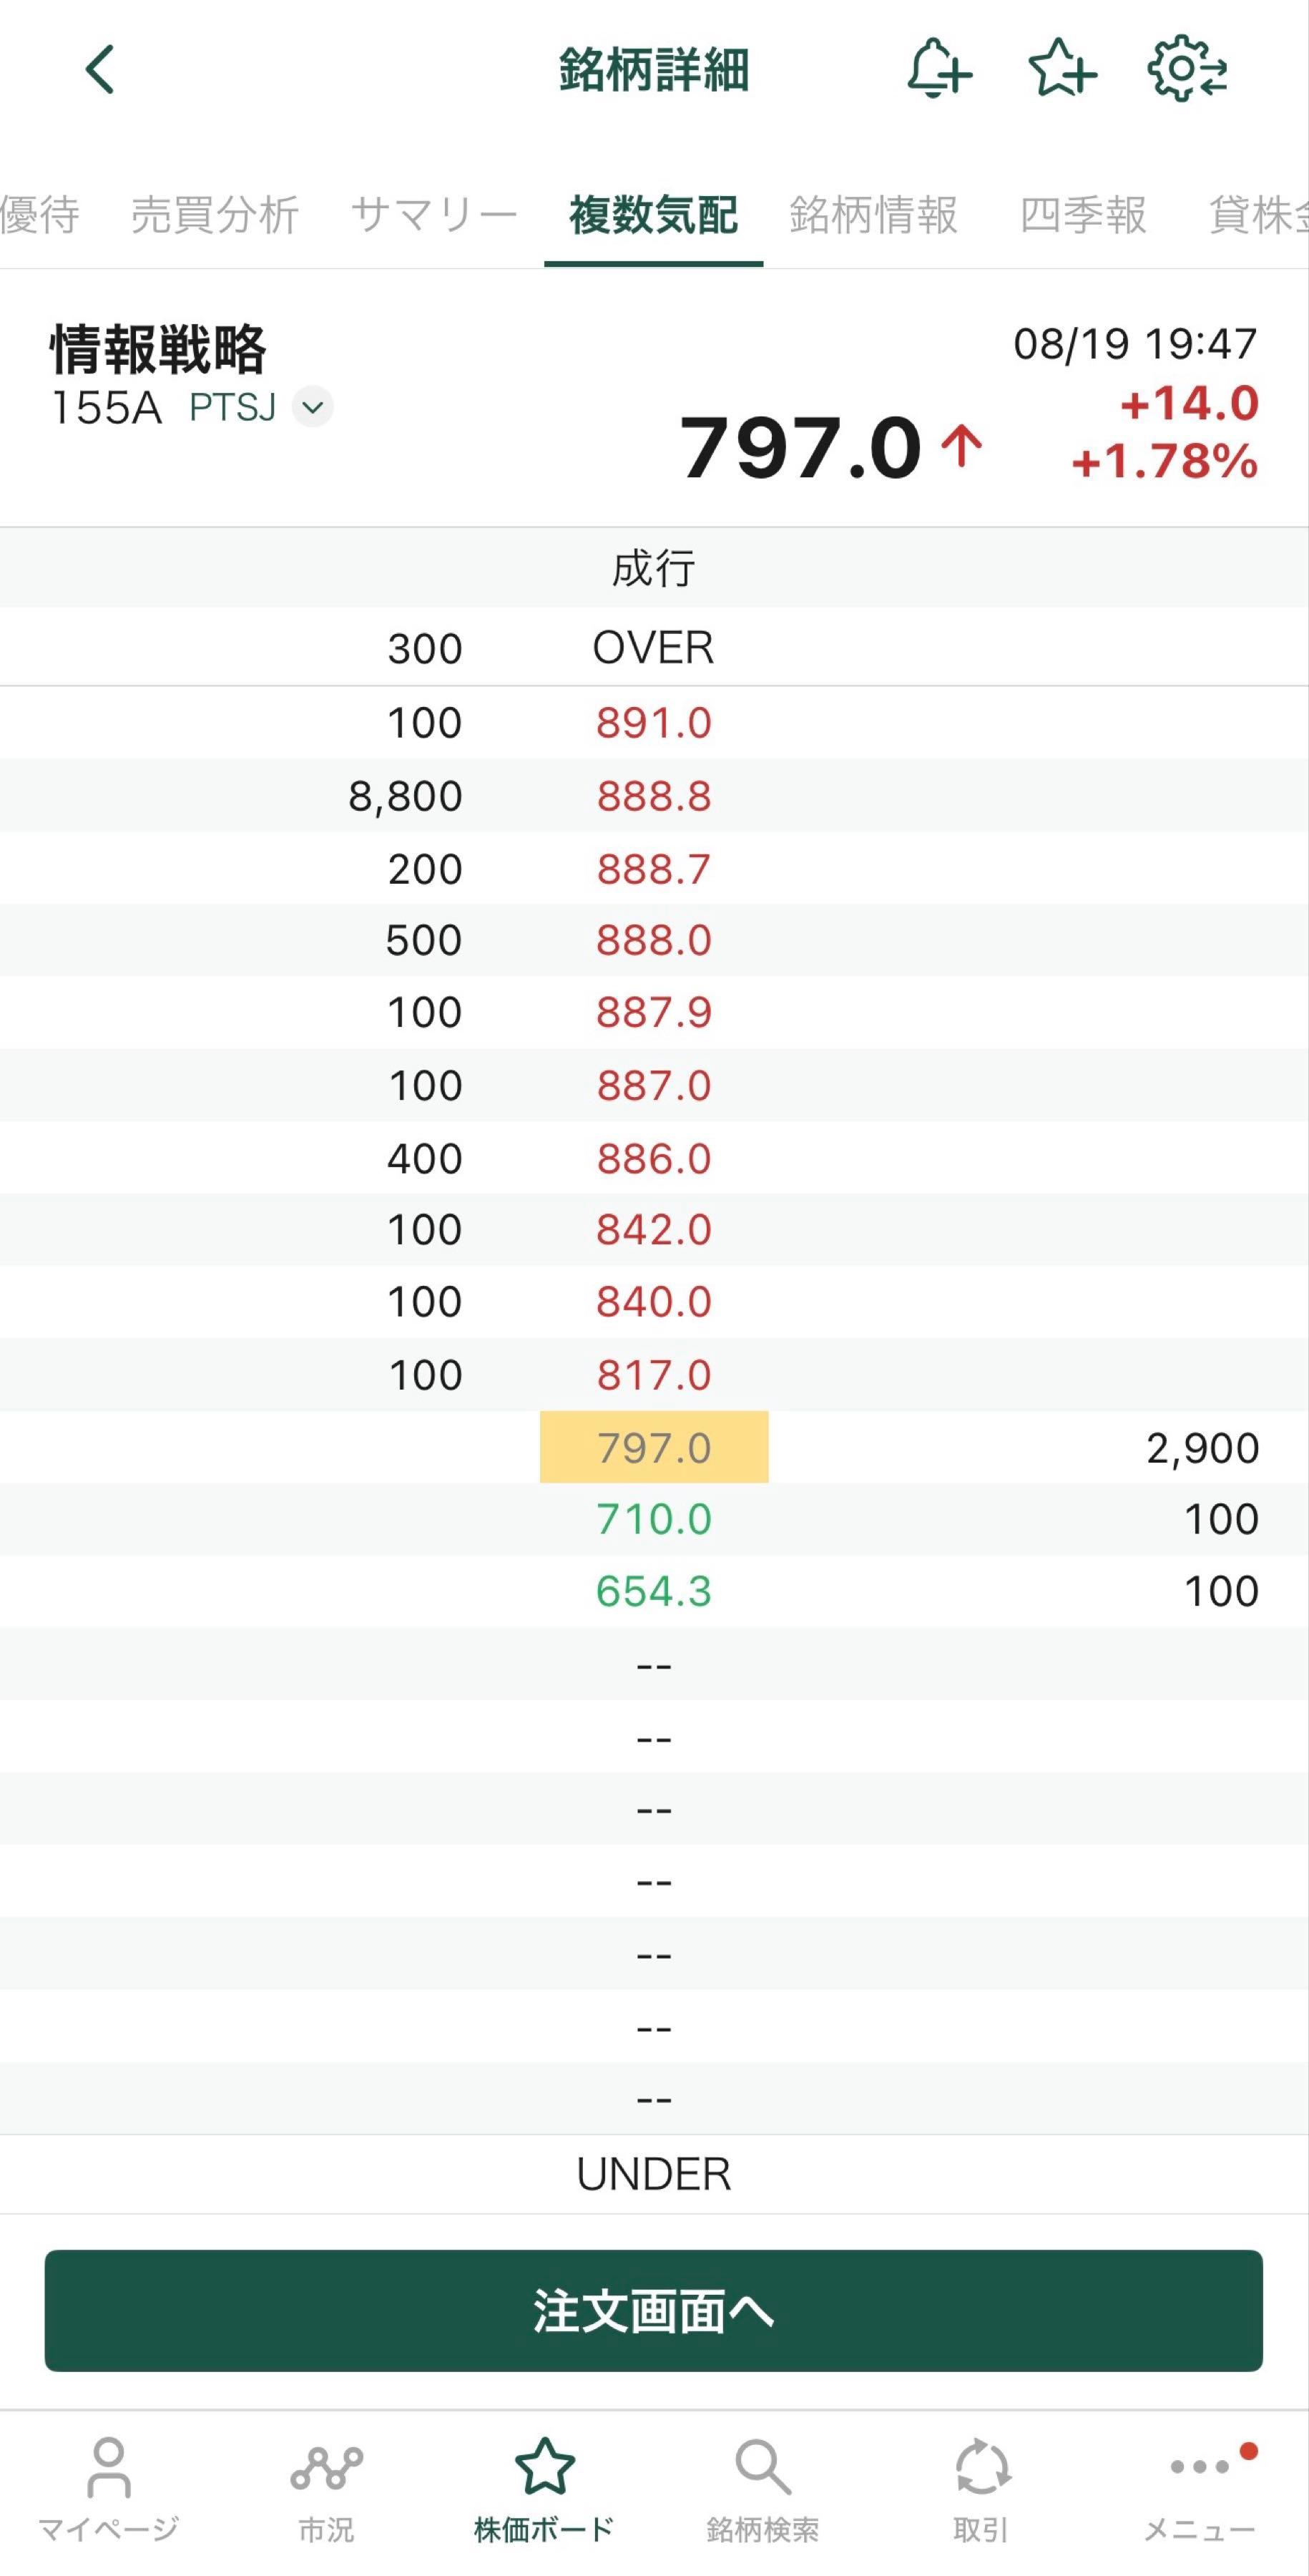This screenshot has width=1309, height=2576.
Task: Open display settings gear icon
Action: pyautogui.click(x=1187, y=69)
